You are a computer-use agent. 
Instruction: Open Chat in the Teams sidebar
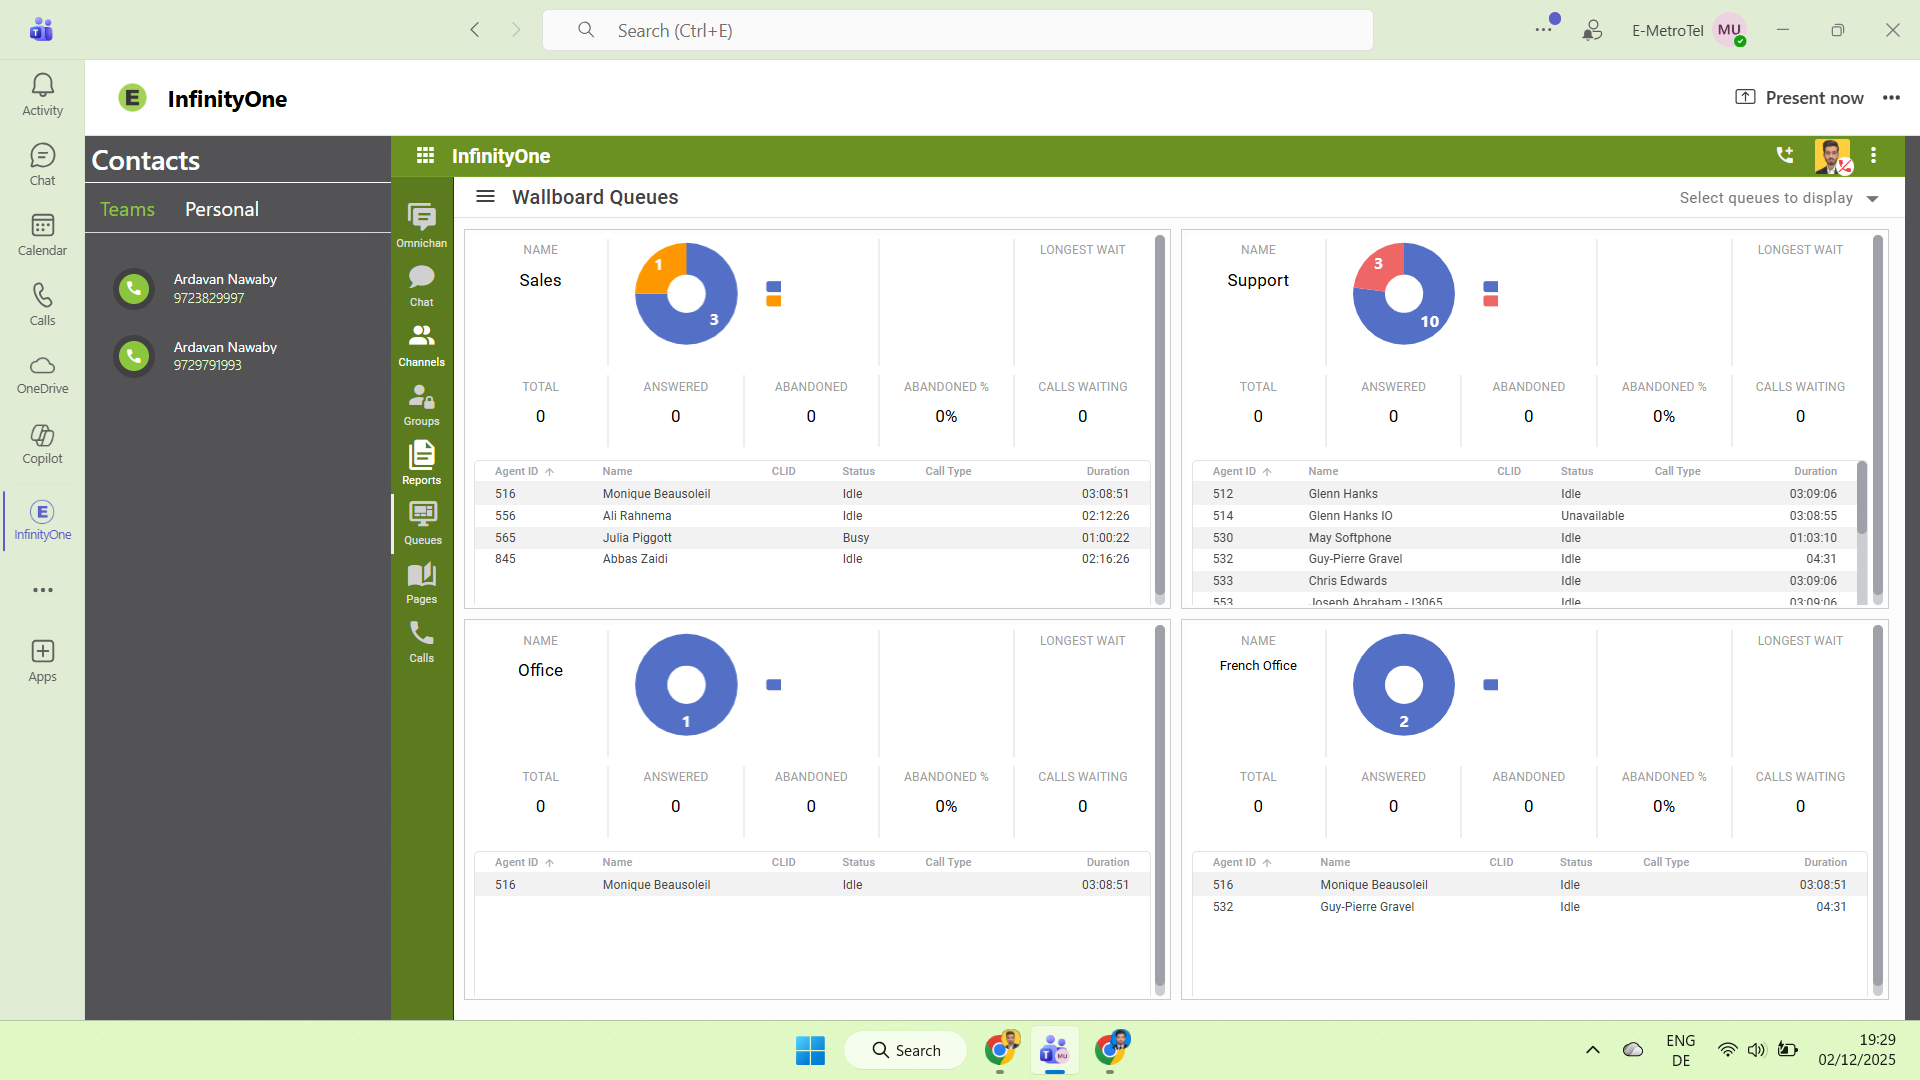click(x=42, y=165)
